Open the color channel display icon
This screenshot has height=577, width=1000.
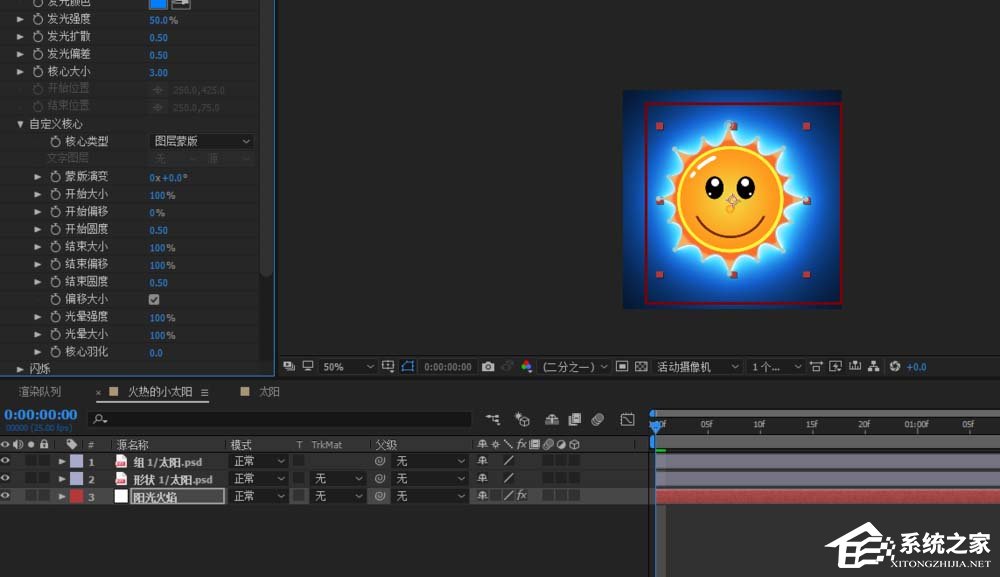click(x=527, y=367)
